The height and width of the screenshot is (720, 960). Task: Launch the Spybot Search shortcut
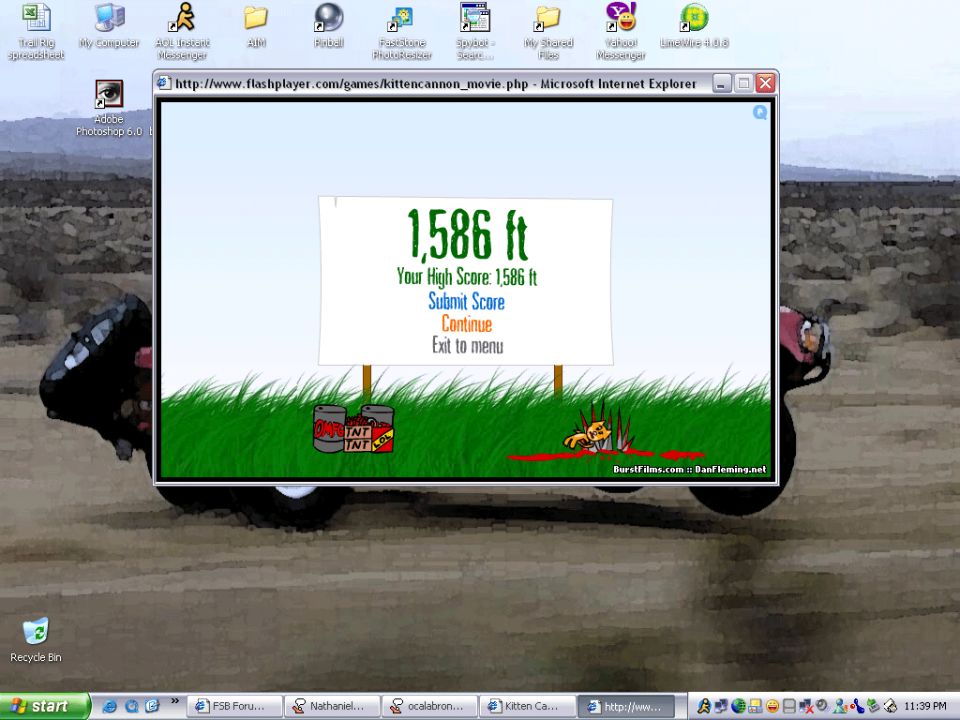tap(475, 31)
